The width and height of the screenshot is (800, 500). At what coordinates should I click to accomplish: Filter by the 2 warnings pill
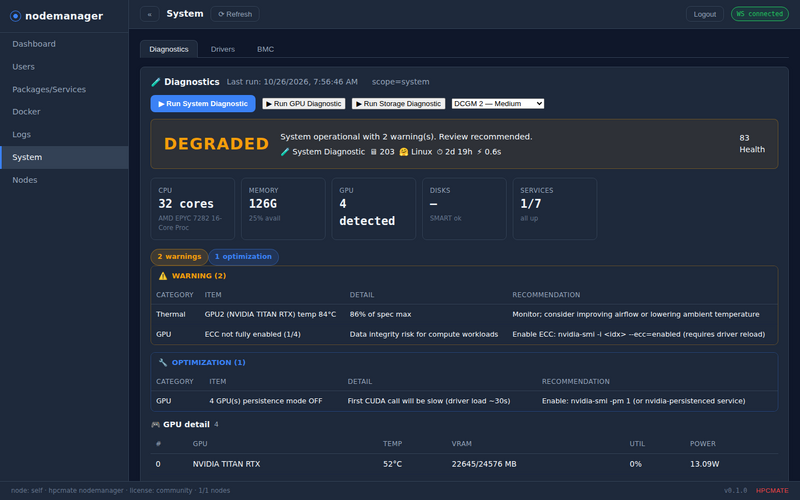pos(179,257)
